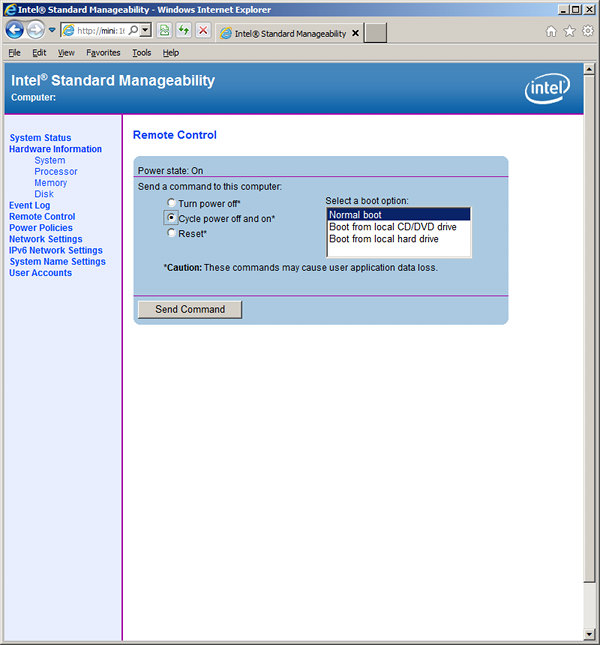This screenshot has width=600, height=645.
Task: Open Favorites star icon
Action: click(570, 31)
